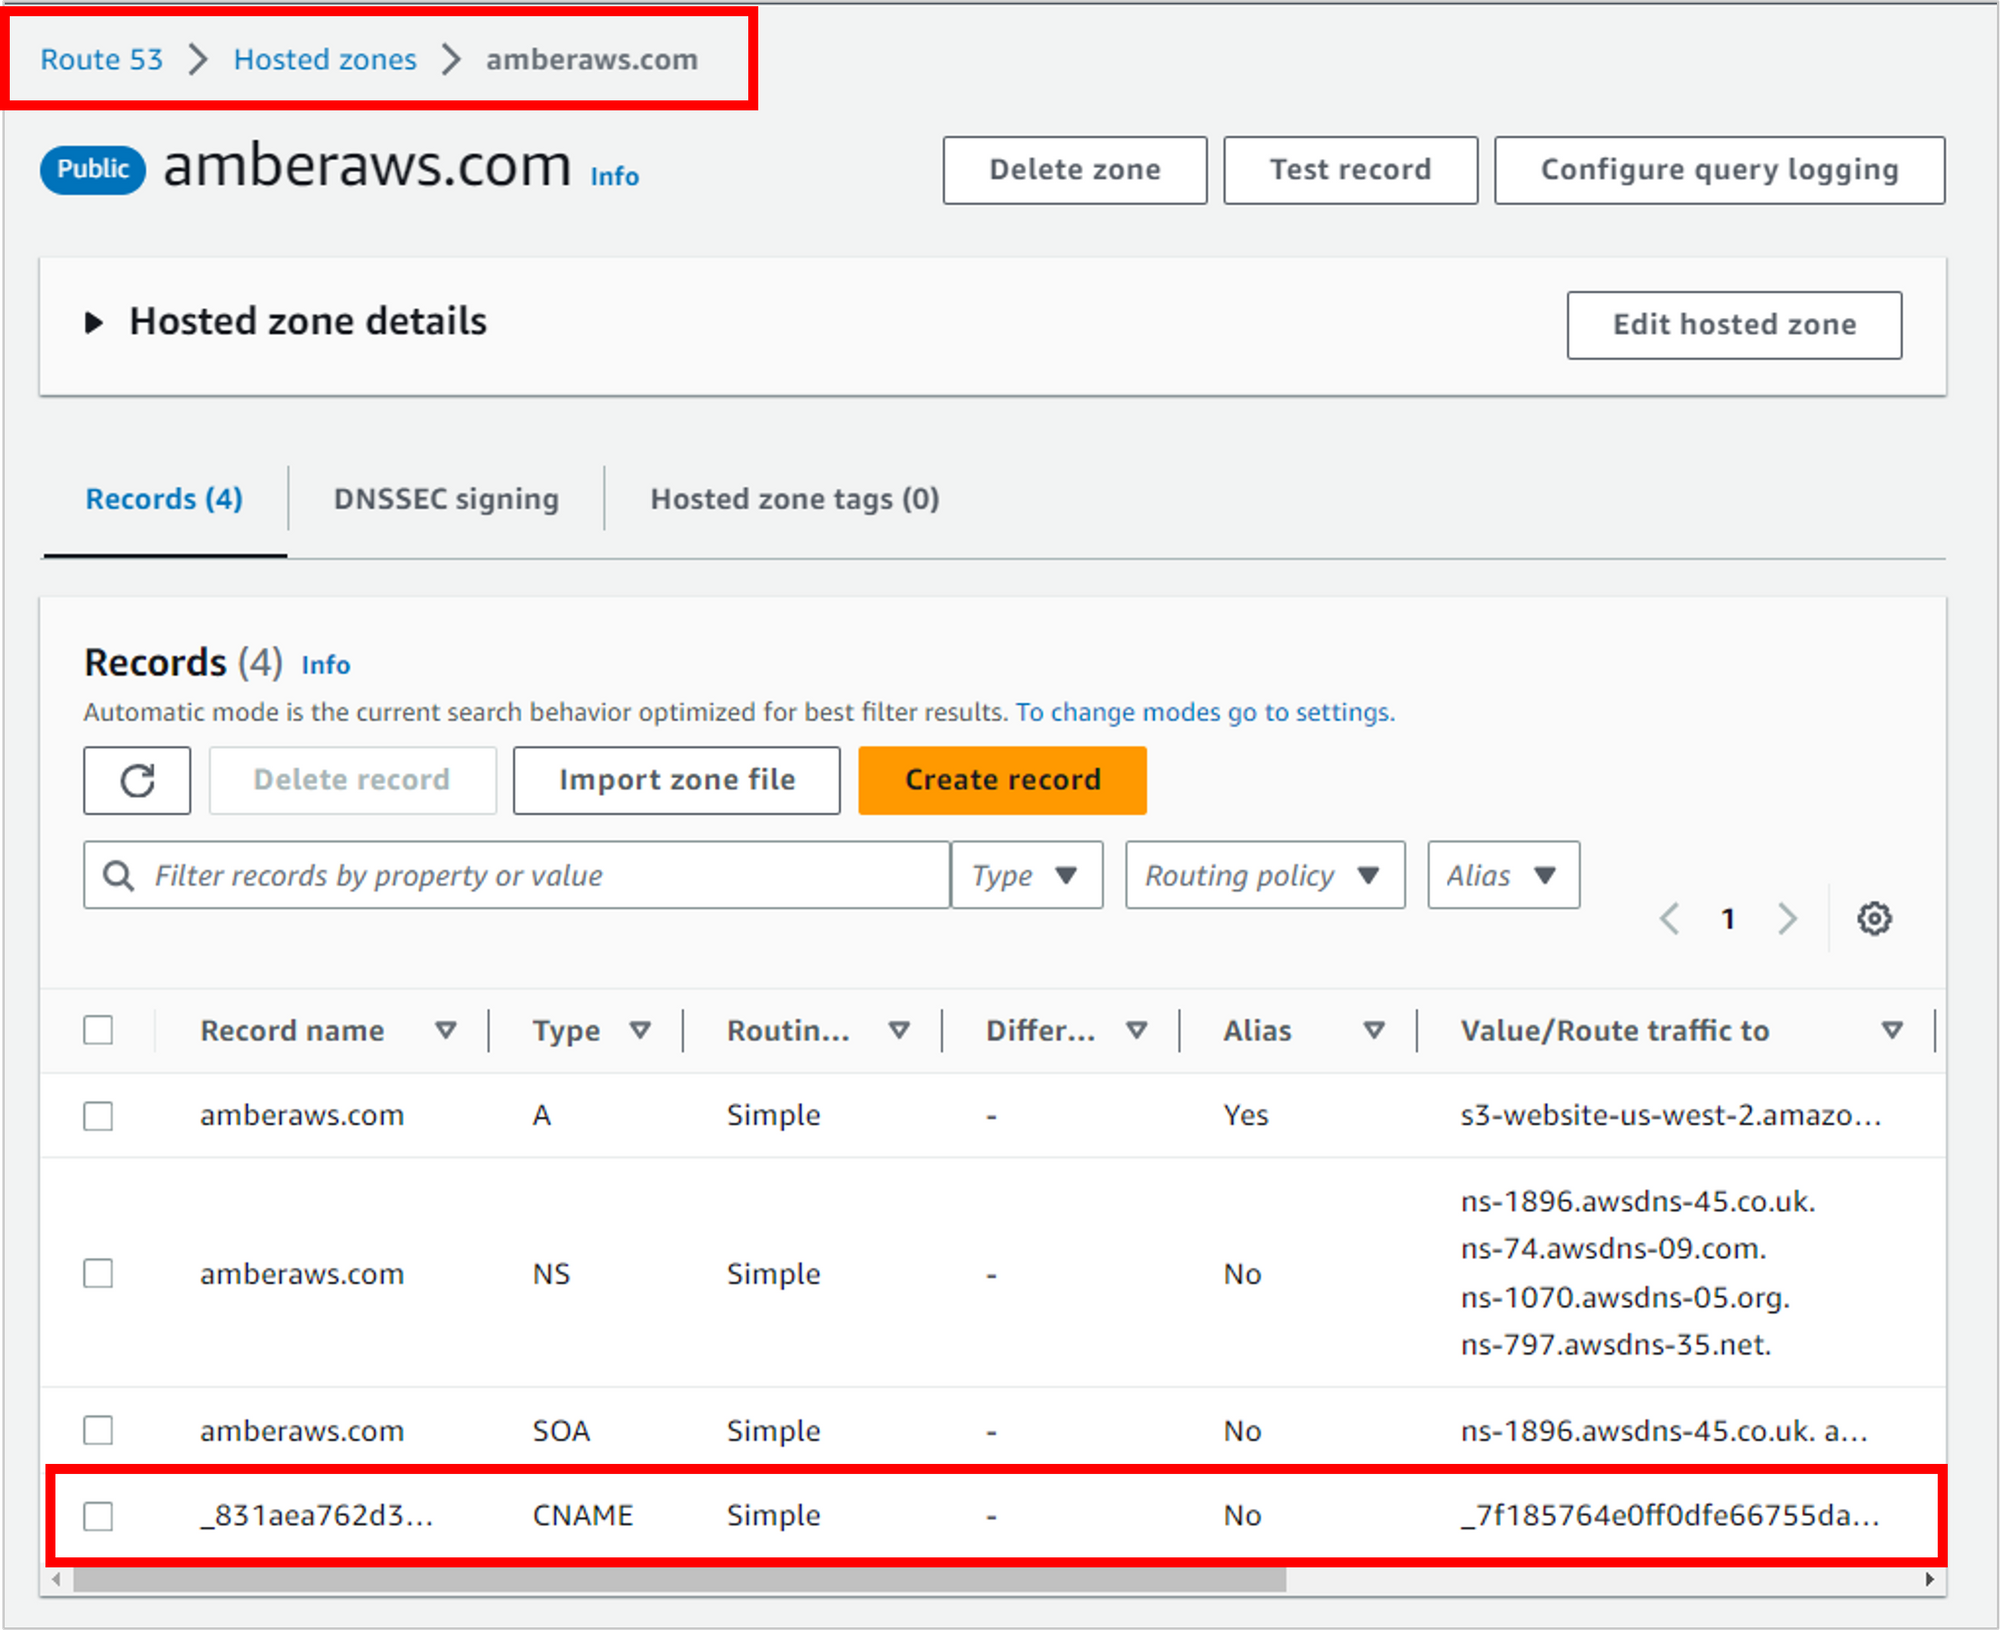The width and height of the screenshot is (2000, 1630).
Task: Click the _831aea762d3... record name
Action: (316, 1516)
